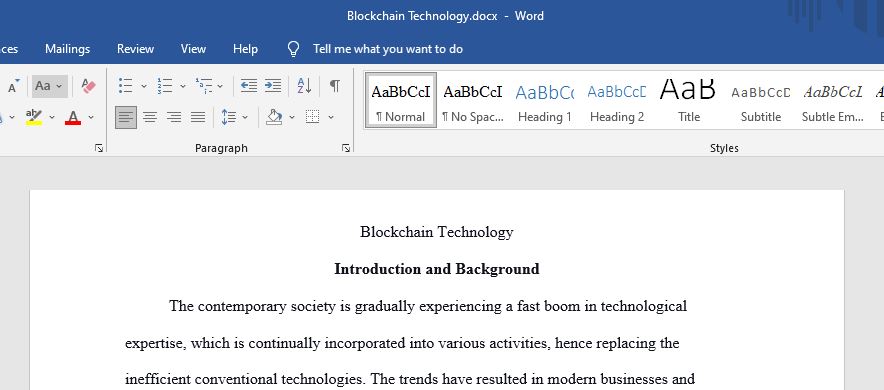This screenshot has height=390, width=884.
Task: Expand the Shading dropdown arrow
Action: point(291,117)
